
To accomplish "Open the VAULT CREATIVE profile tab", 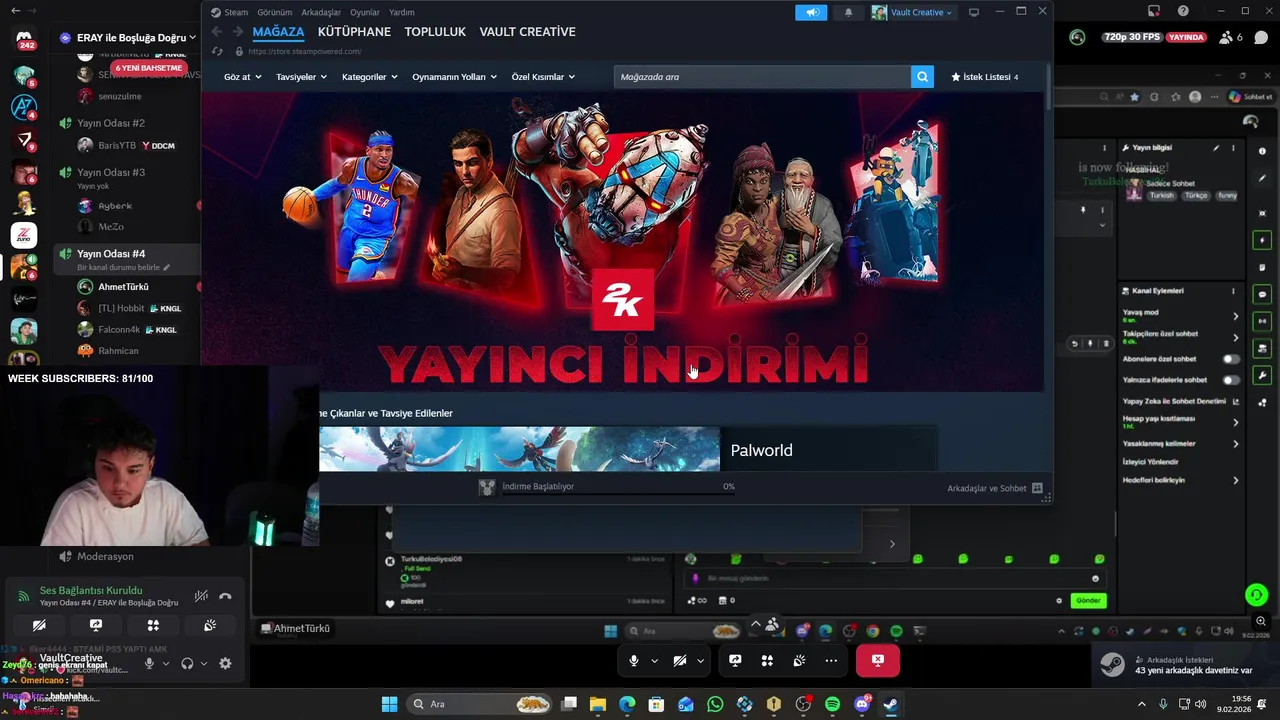I will pos(527,32).
